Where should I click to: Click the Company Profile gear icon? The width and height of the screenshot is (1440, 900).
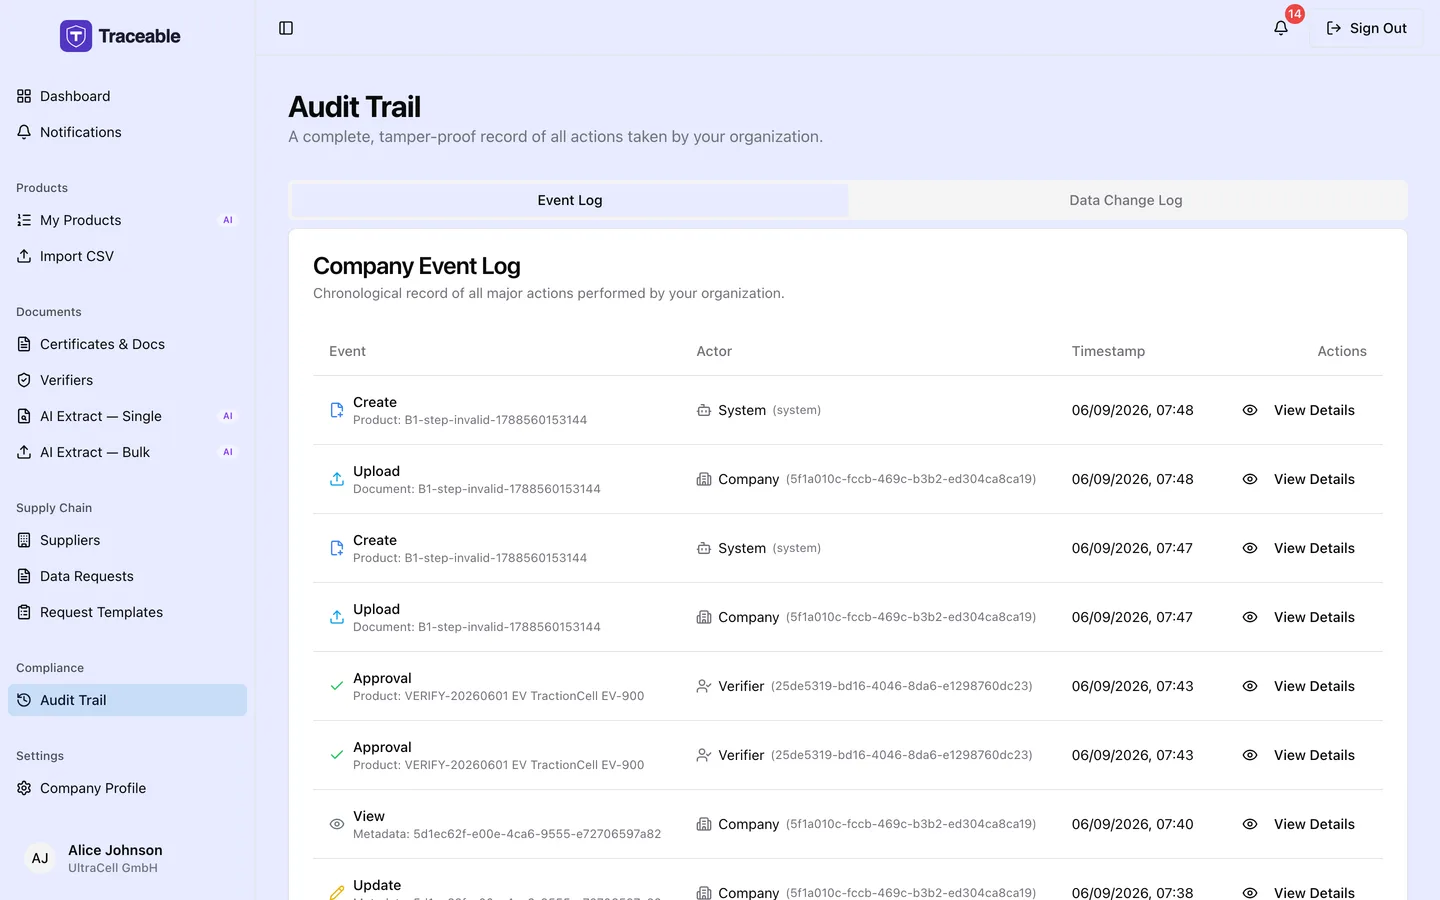24,788
